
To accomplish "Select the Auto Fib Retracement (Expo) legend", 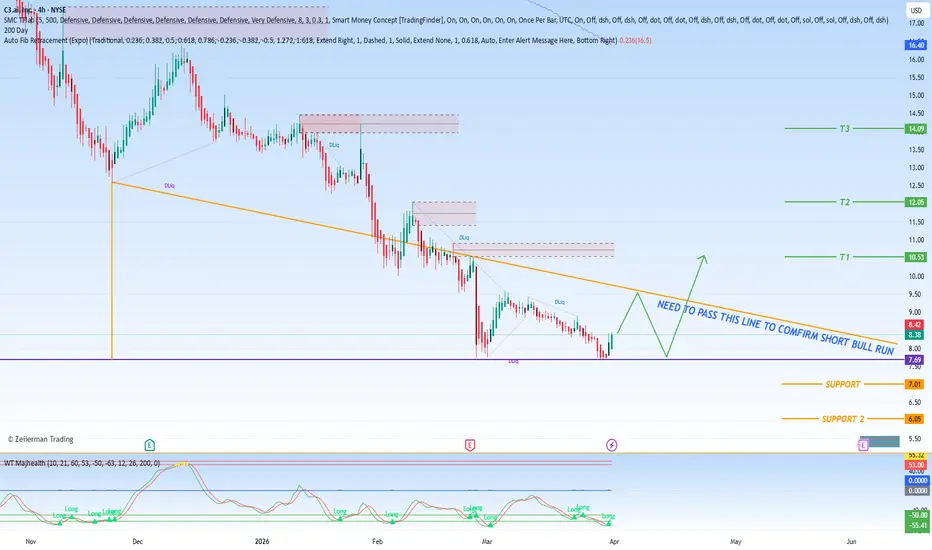I will 327,40.
